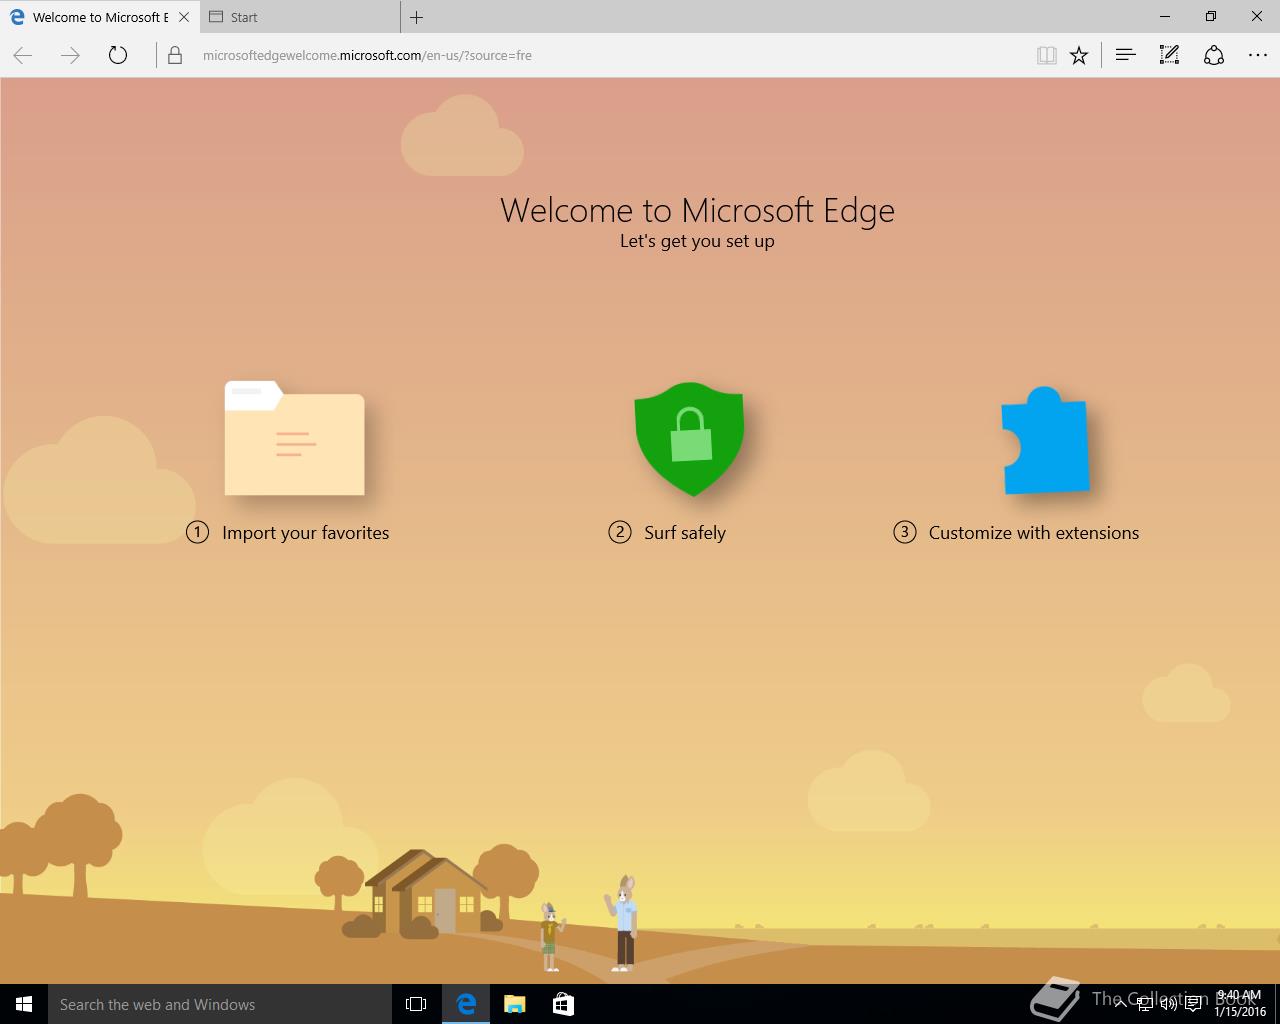The width and height of the screenshot is (1280, 1024).
Task: Click the blue puzzle piece illustration
Action: click(1045, 440)
